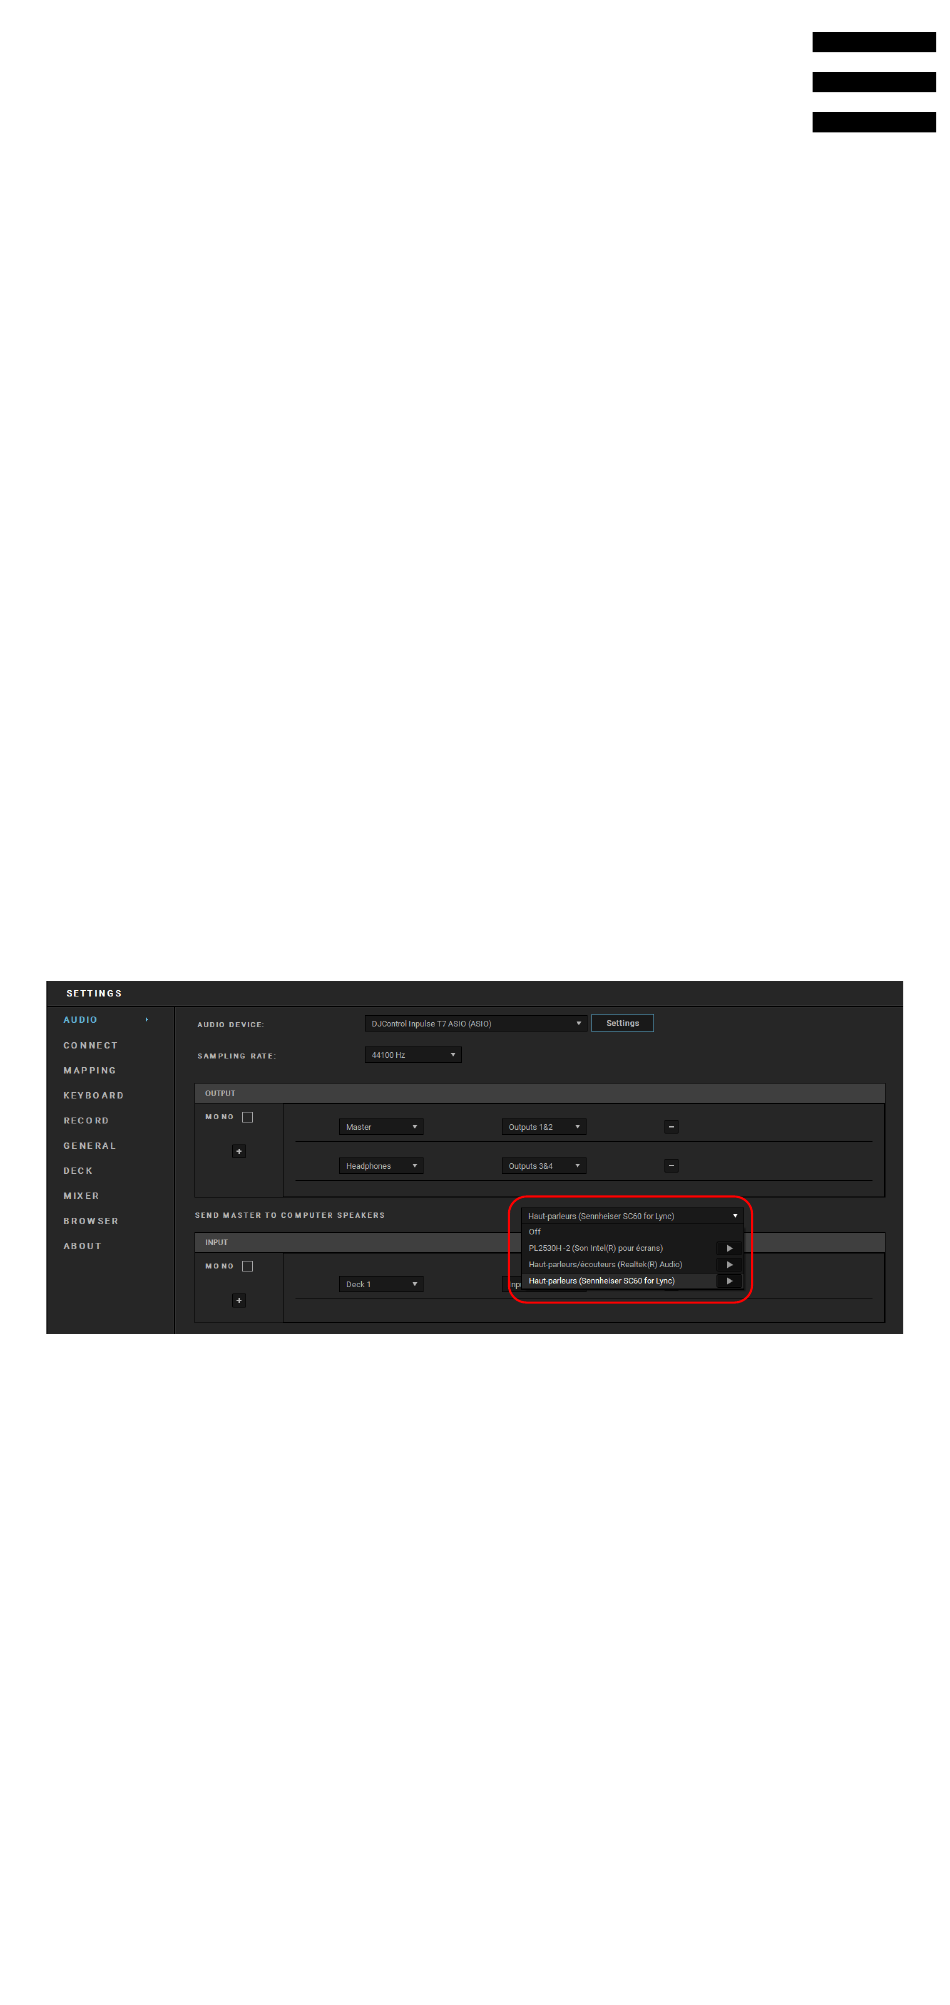Choose PL2530H-2 (Son Intel) from list

596,1248
